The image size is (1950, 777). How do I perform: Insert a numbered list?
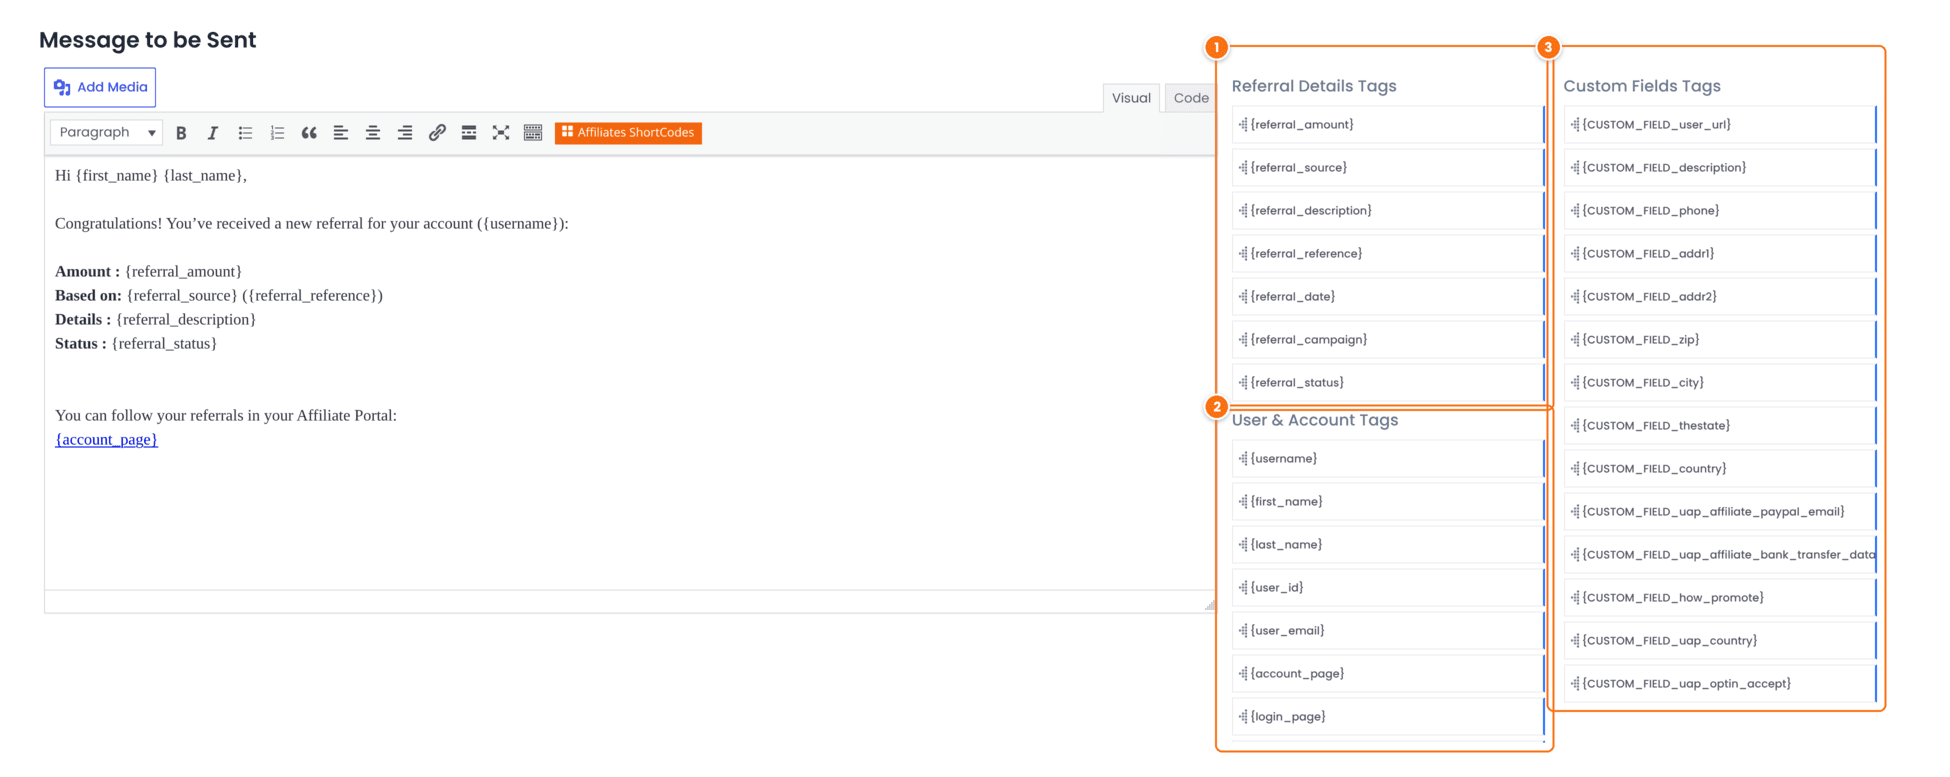[x=277, y=133]
